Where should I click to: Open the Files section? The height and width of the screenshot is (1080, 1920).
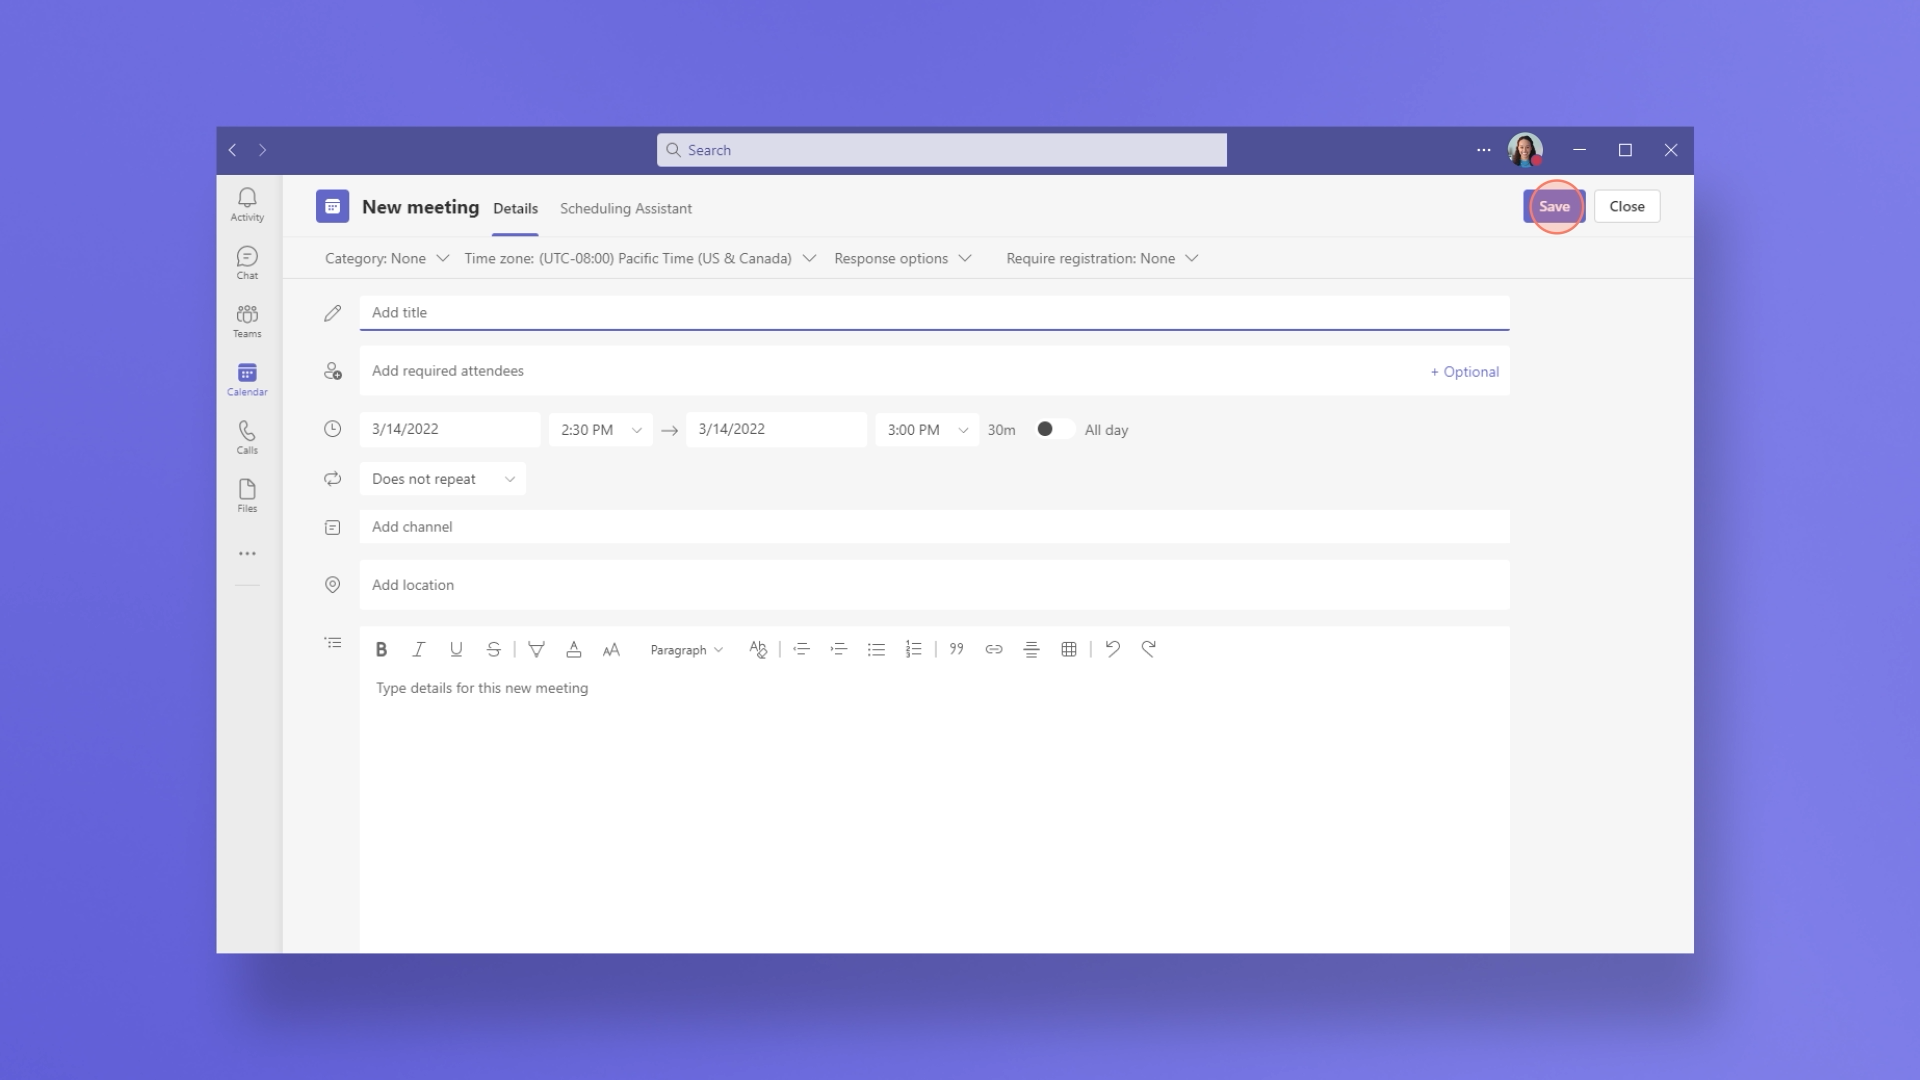[247, 496]
